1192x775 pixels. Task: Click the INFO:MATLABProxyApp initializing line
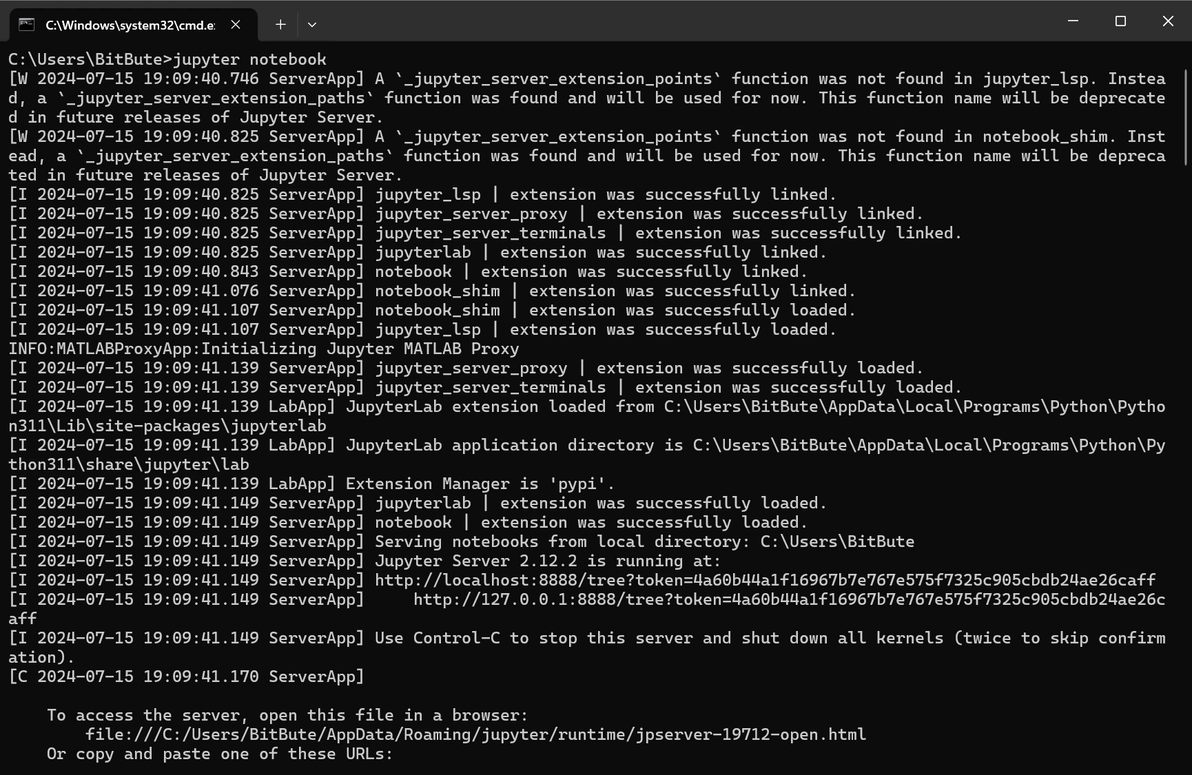pyautogui.click(x=264, y=349)
